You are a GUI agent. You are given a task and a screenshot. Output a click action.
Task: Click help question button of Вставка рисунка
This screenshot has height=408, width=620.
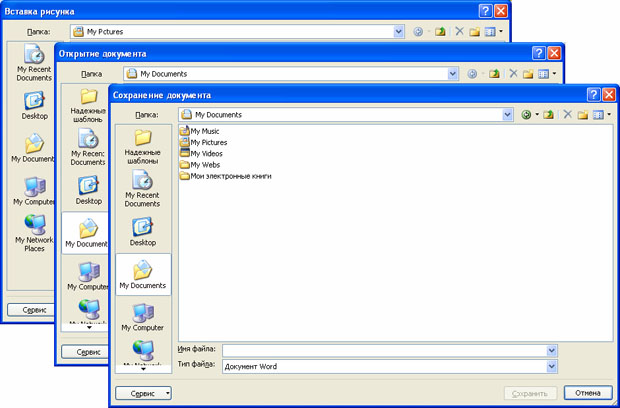[x=486, y=11]
